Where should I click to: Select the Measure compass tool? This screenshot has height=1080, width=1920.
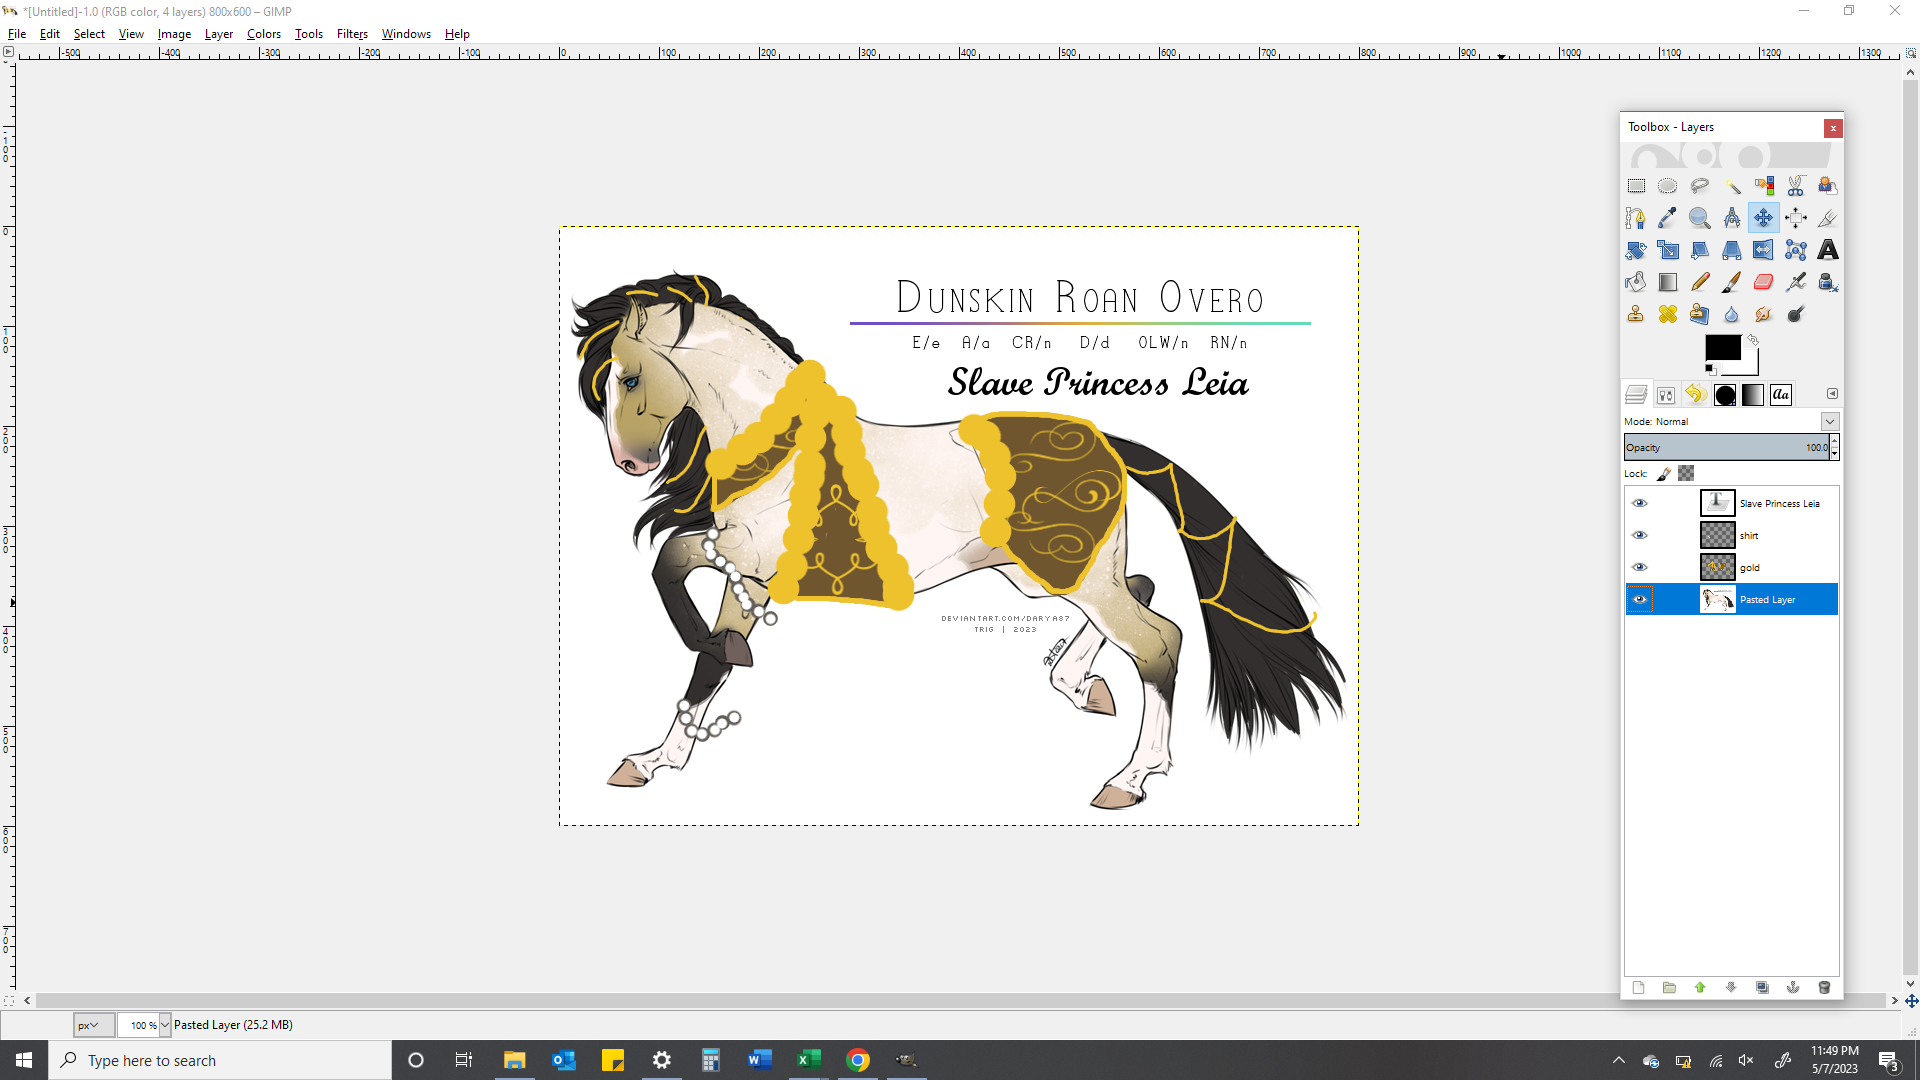[x=1732, y=218]
